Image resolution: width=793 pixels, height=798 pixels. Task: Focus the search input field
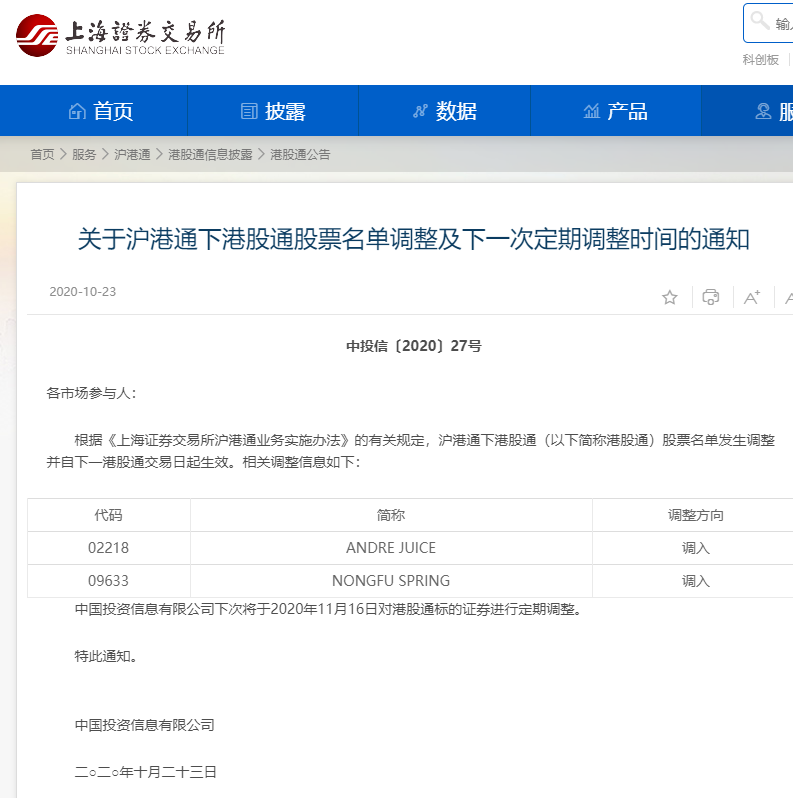(768, 23)
